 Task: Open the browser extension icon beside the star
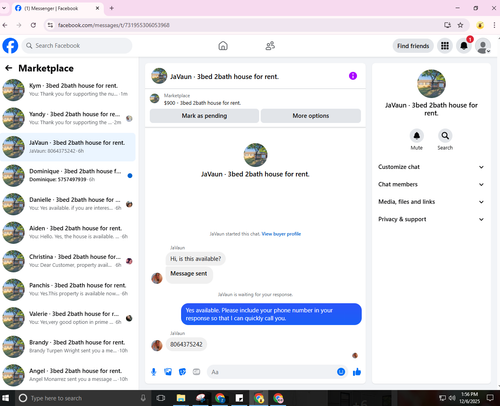click(x=480, y=25)
